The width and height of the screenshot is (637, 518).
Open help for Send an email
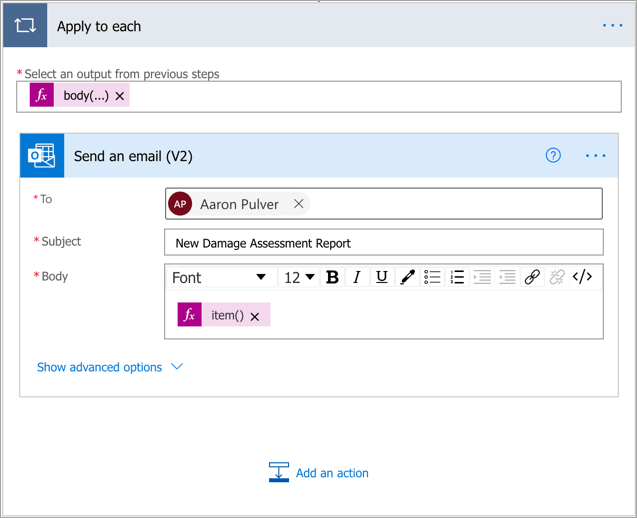pos(553,156)
